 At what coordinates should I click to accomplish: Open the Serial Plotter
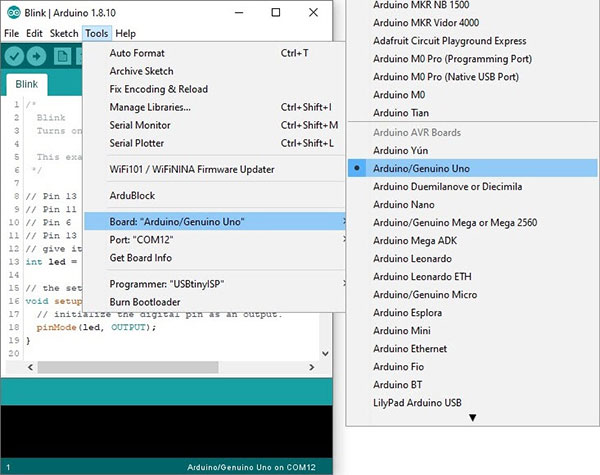tap(214, 143)
